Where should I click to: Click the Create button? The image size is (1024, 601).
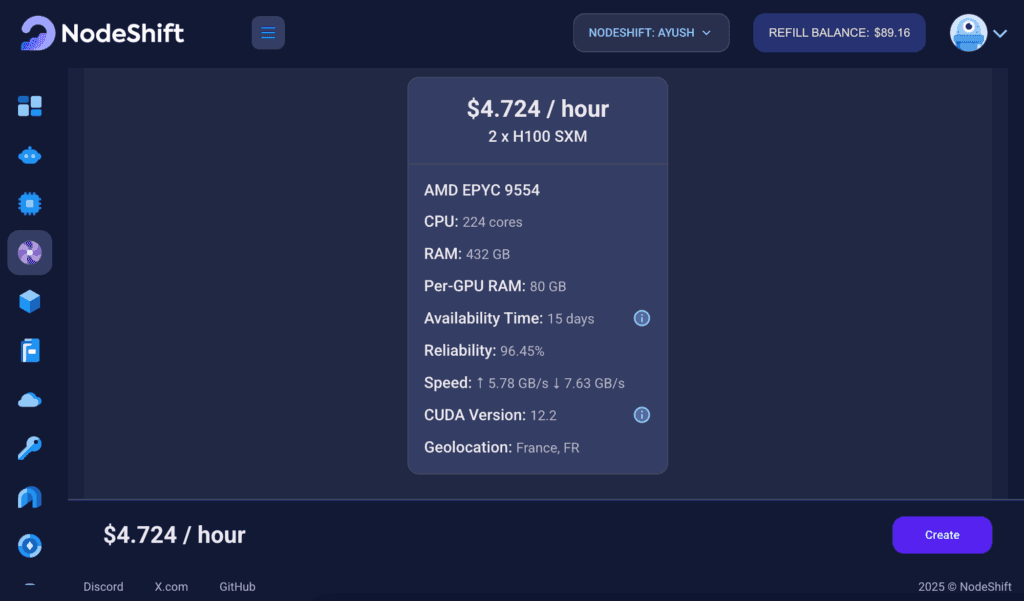(942, 535)
